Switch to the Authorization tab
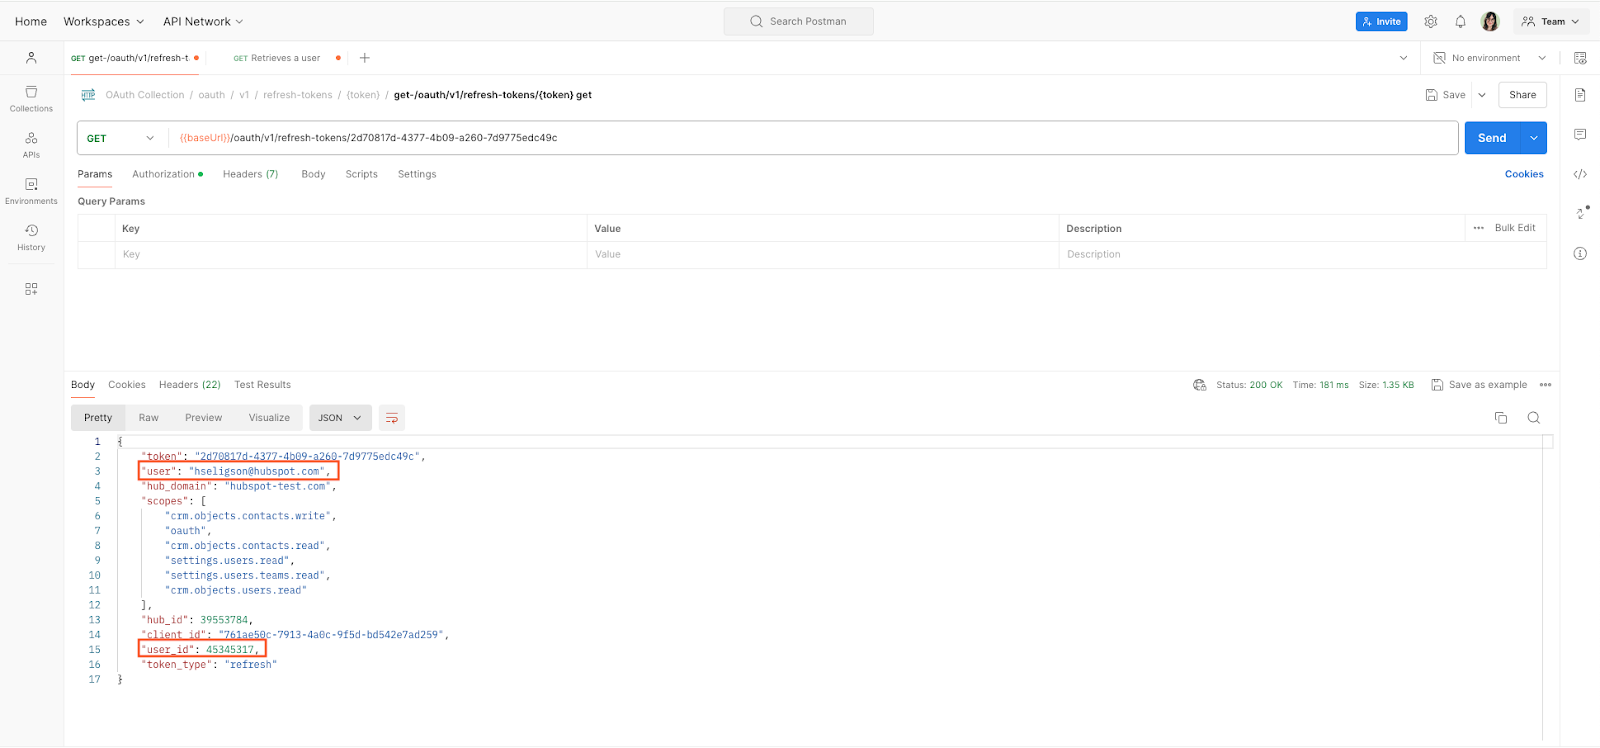1600x748 pixels. coord(167,174)
